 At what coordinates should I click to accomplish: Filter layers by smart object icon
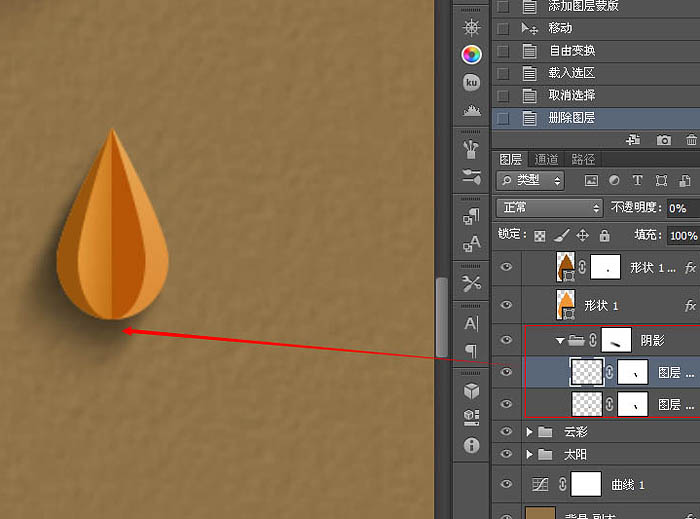(x=685, y=180)
